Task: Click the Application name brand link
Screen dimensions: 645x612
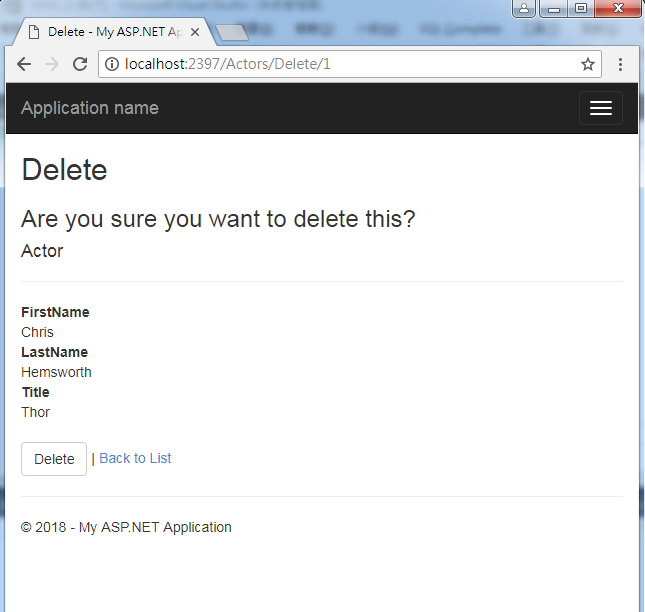Action: pyautogui.click(x=89, y=108)
